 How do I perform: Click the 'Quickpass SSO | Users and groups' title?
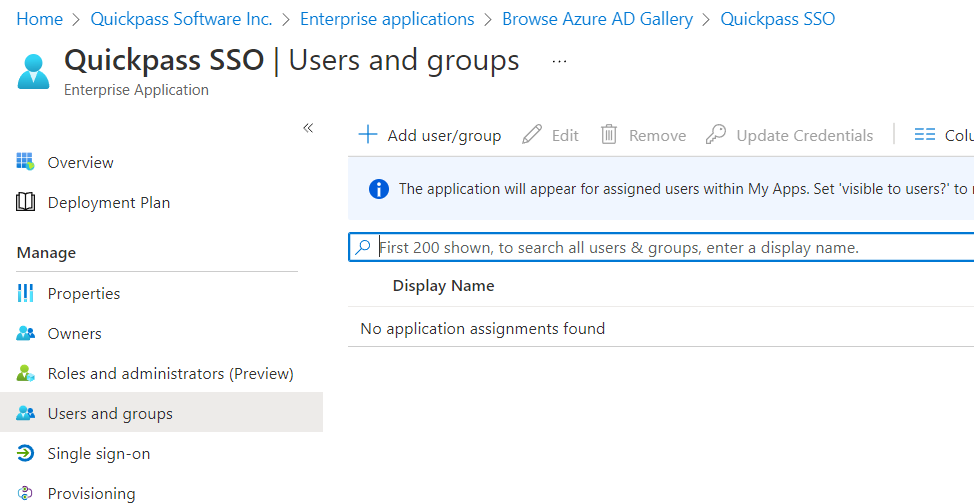pyautogui.click(x=292, y=60)
